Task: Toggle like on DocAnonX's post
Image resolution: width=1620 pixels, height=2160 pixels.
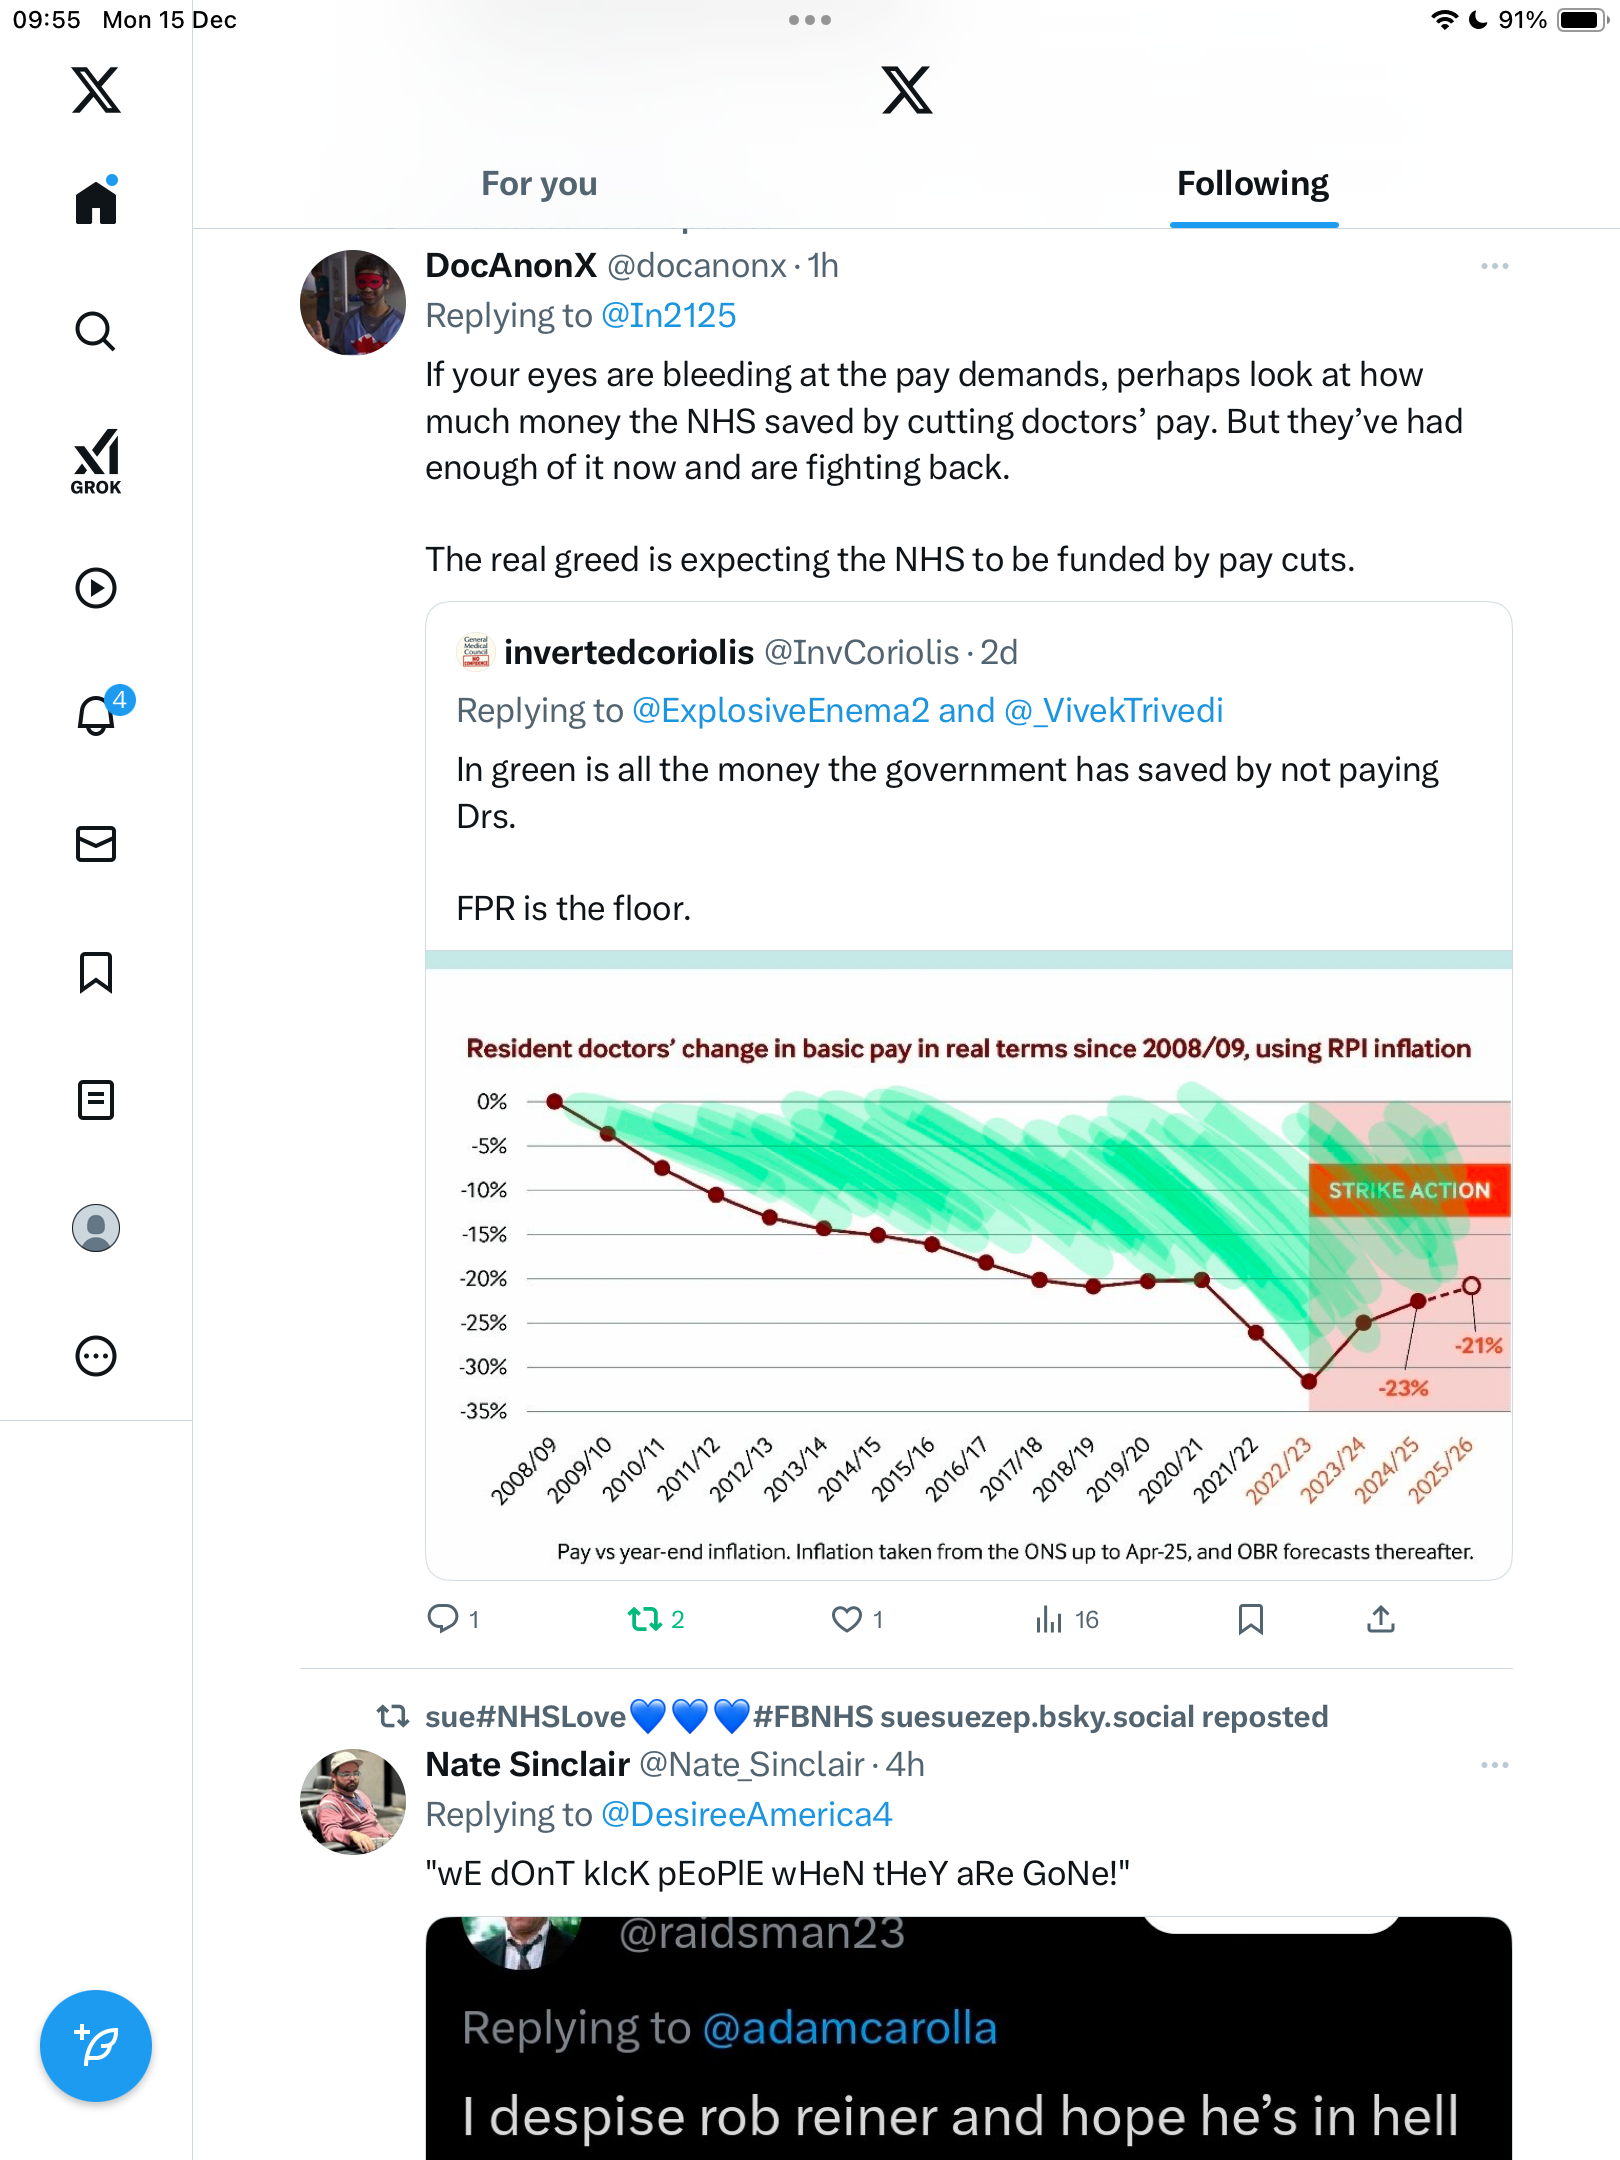Action: tap(857, 1619)
